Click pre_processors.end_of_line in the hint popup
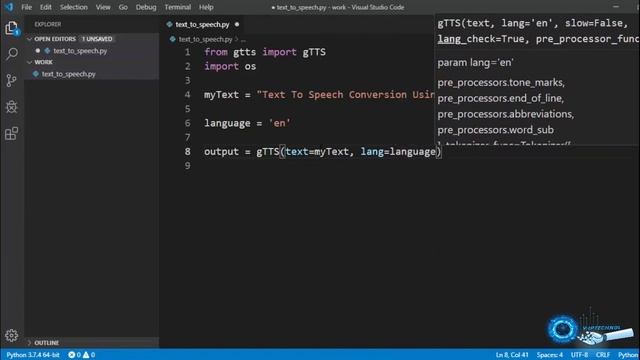The image size is (640, 360). 500,98
